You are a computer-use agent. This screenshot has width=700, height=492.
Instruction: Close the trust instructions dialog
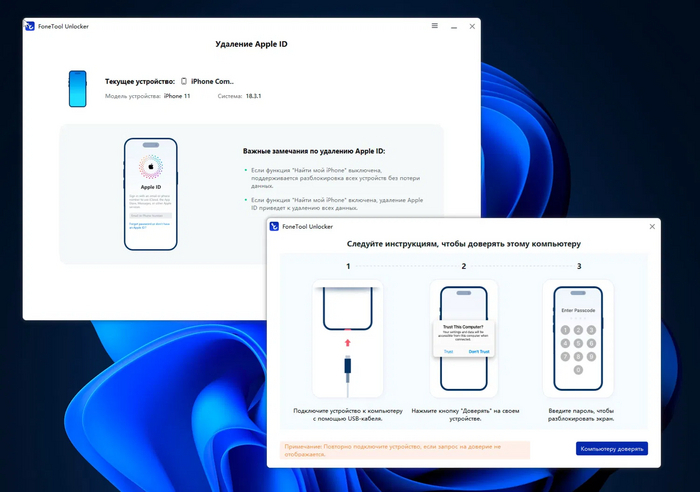pyautogui.click(x=652, y=226)
